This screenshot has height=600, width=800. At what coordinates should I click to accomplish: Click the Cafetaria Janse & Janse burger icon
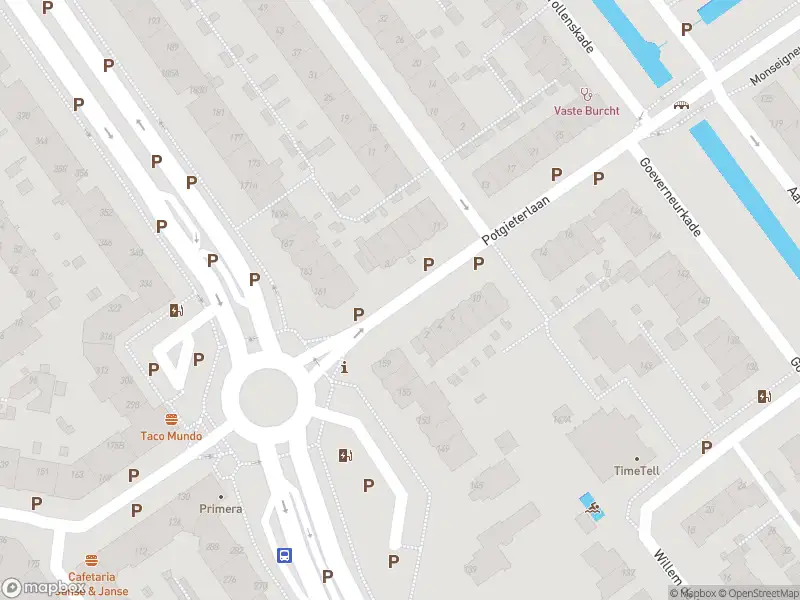point(91,560)
